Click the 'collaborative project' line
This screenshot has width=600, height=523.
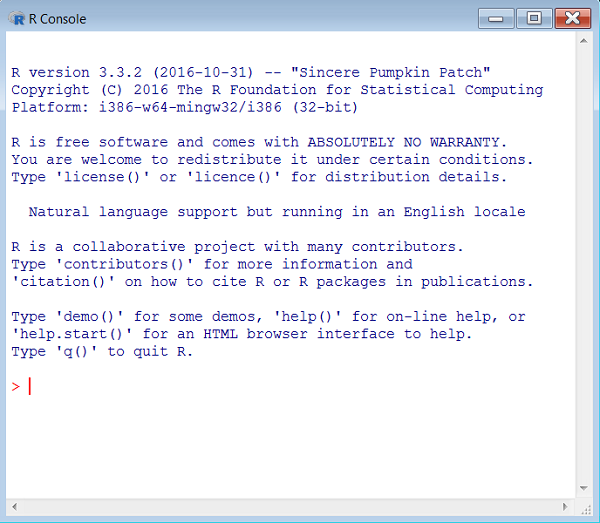pyautogui.click(x=237, y=247)
